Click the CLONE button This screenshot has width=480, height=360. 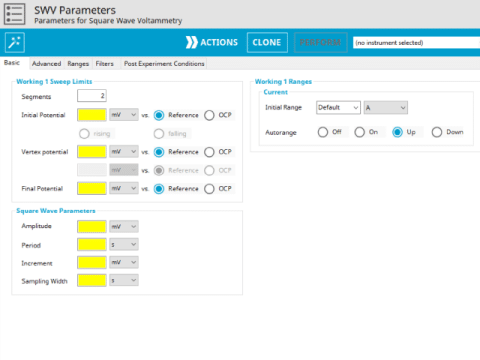coord(267,42)
